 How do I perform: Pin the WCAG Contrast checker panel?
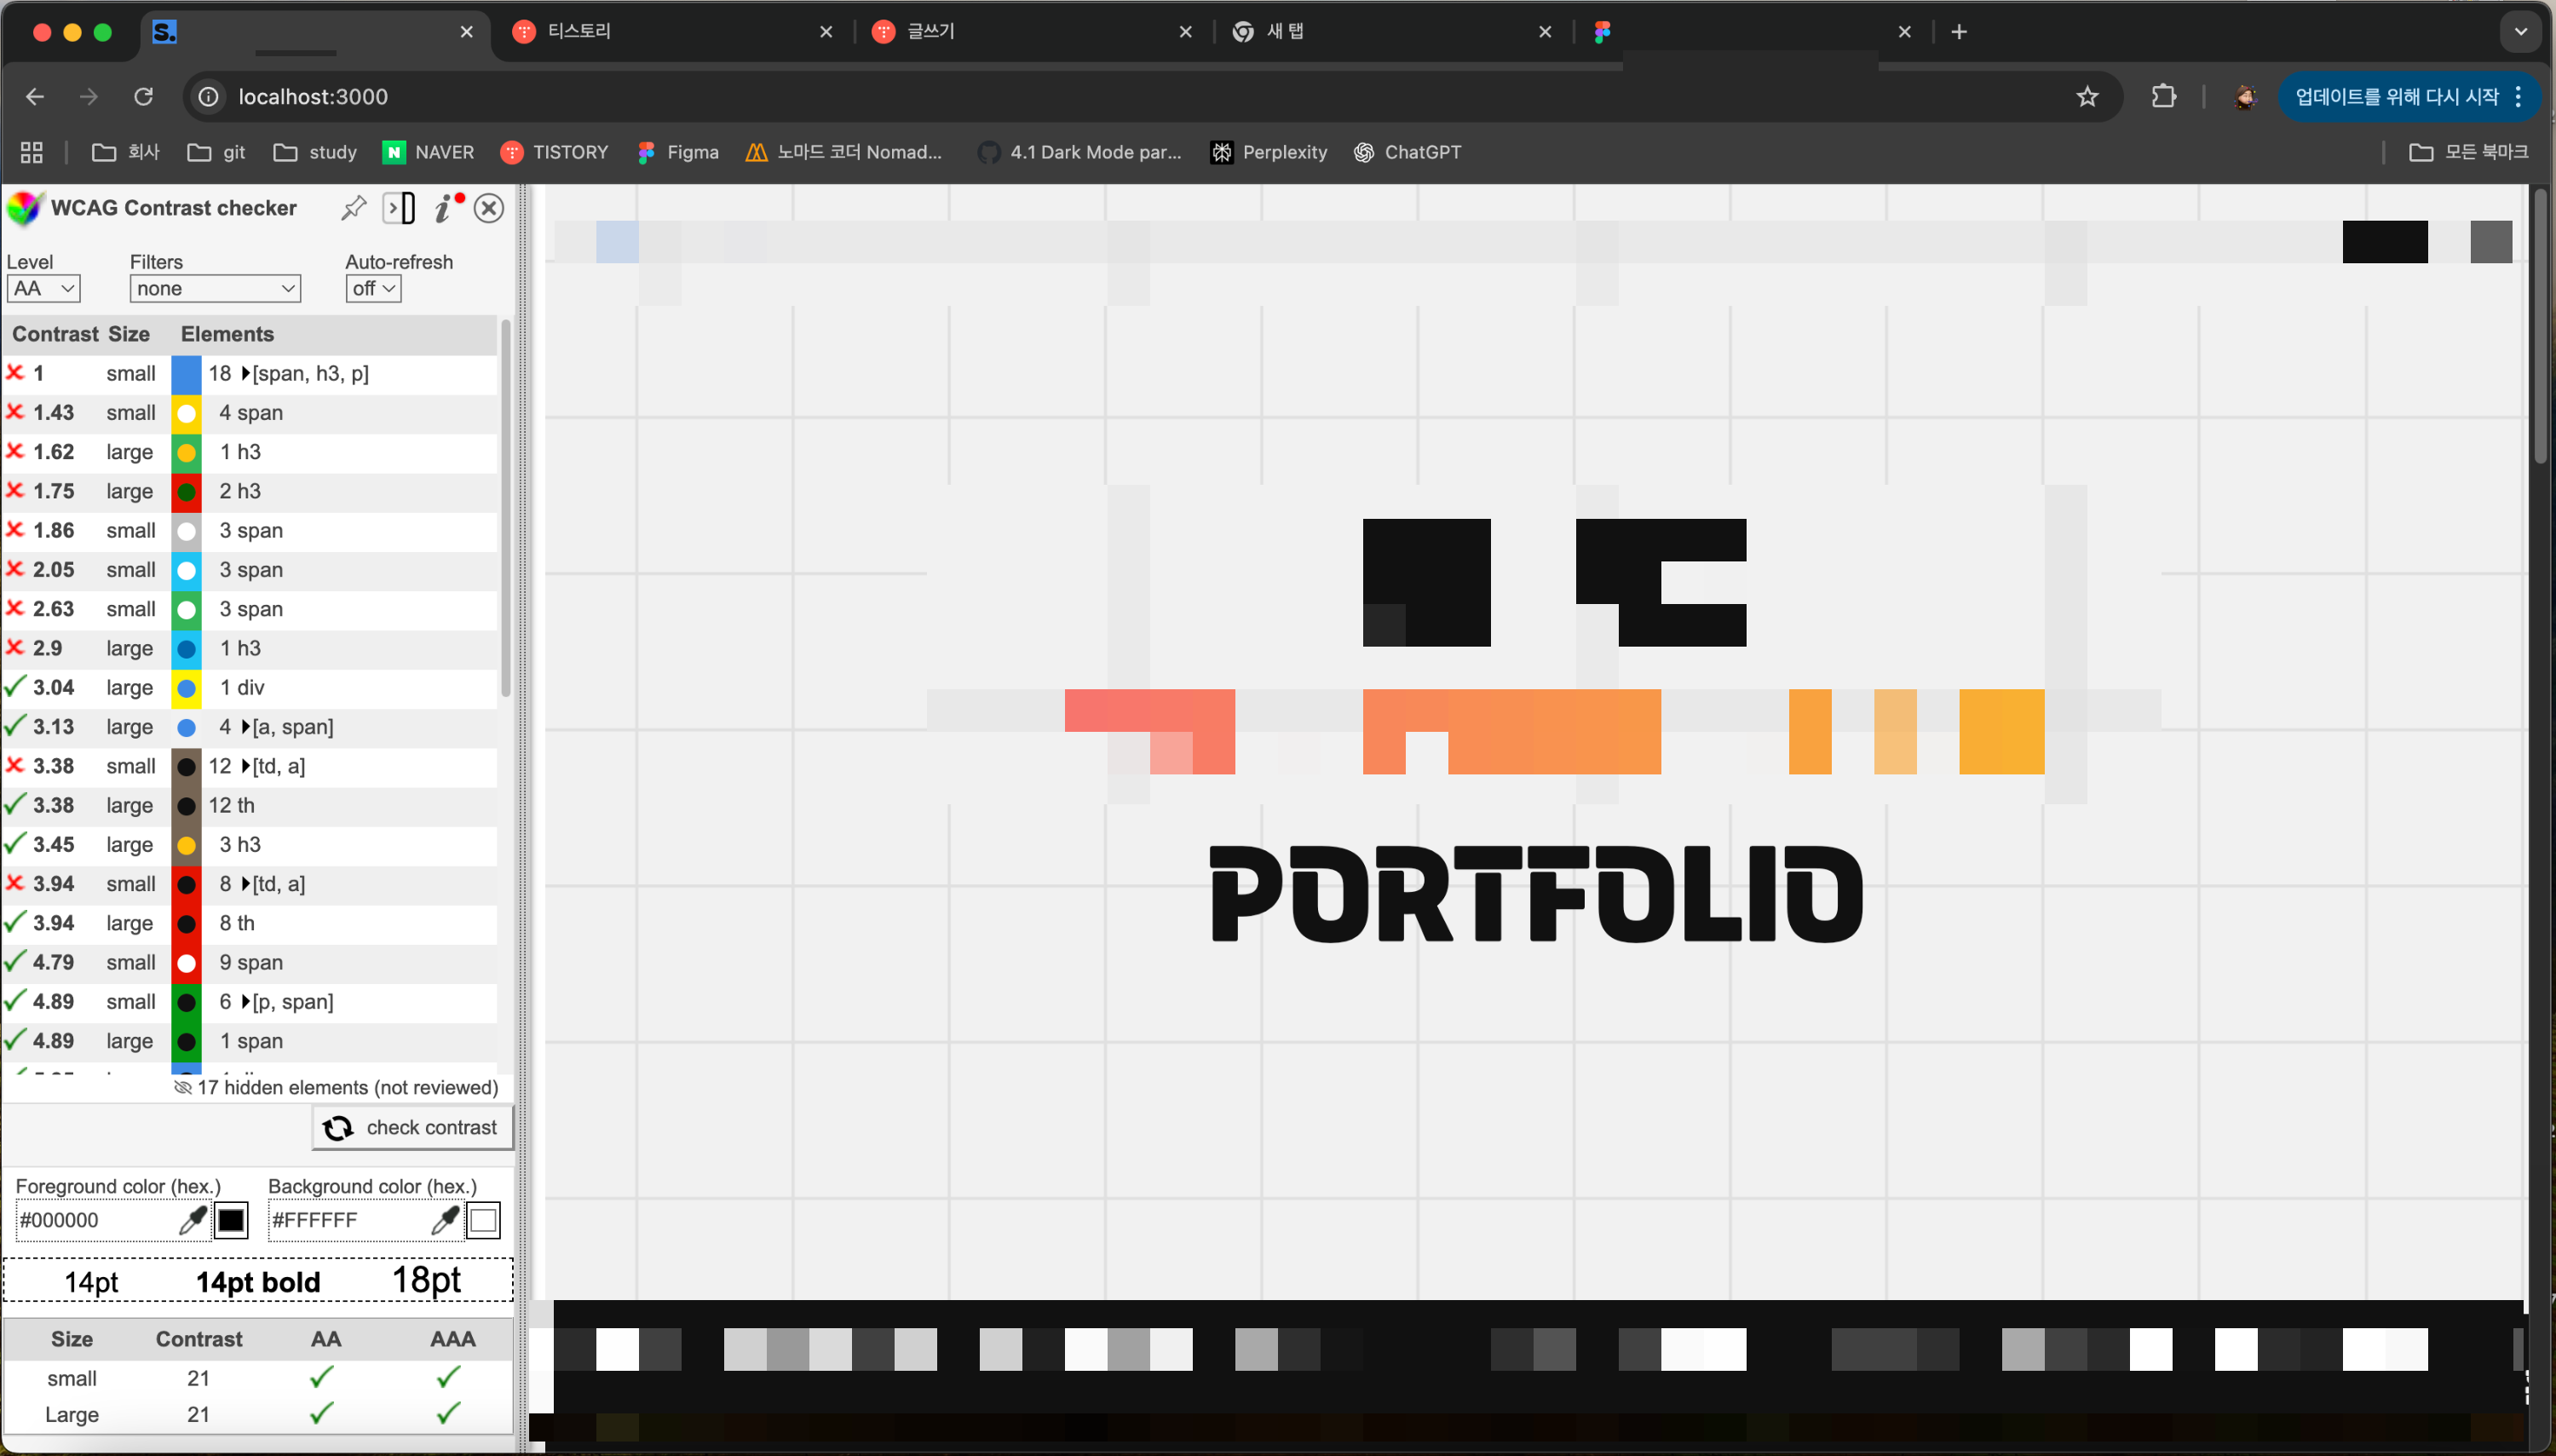click(353, 208)
